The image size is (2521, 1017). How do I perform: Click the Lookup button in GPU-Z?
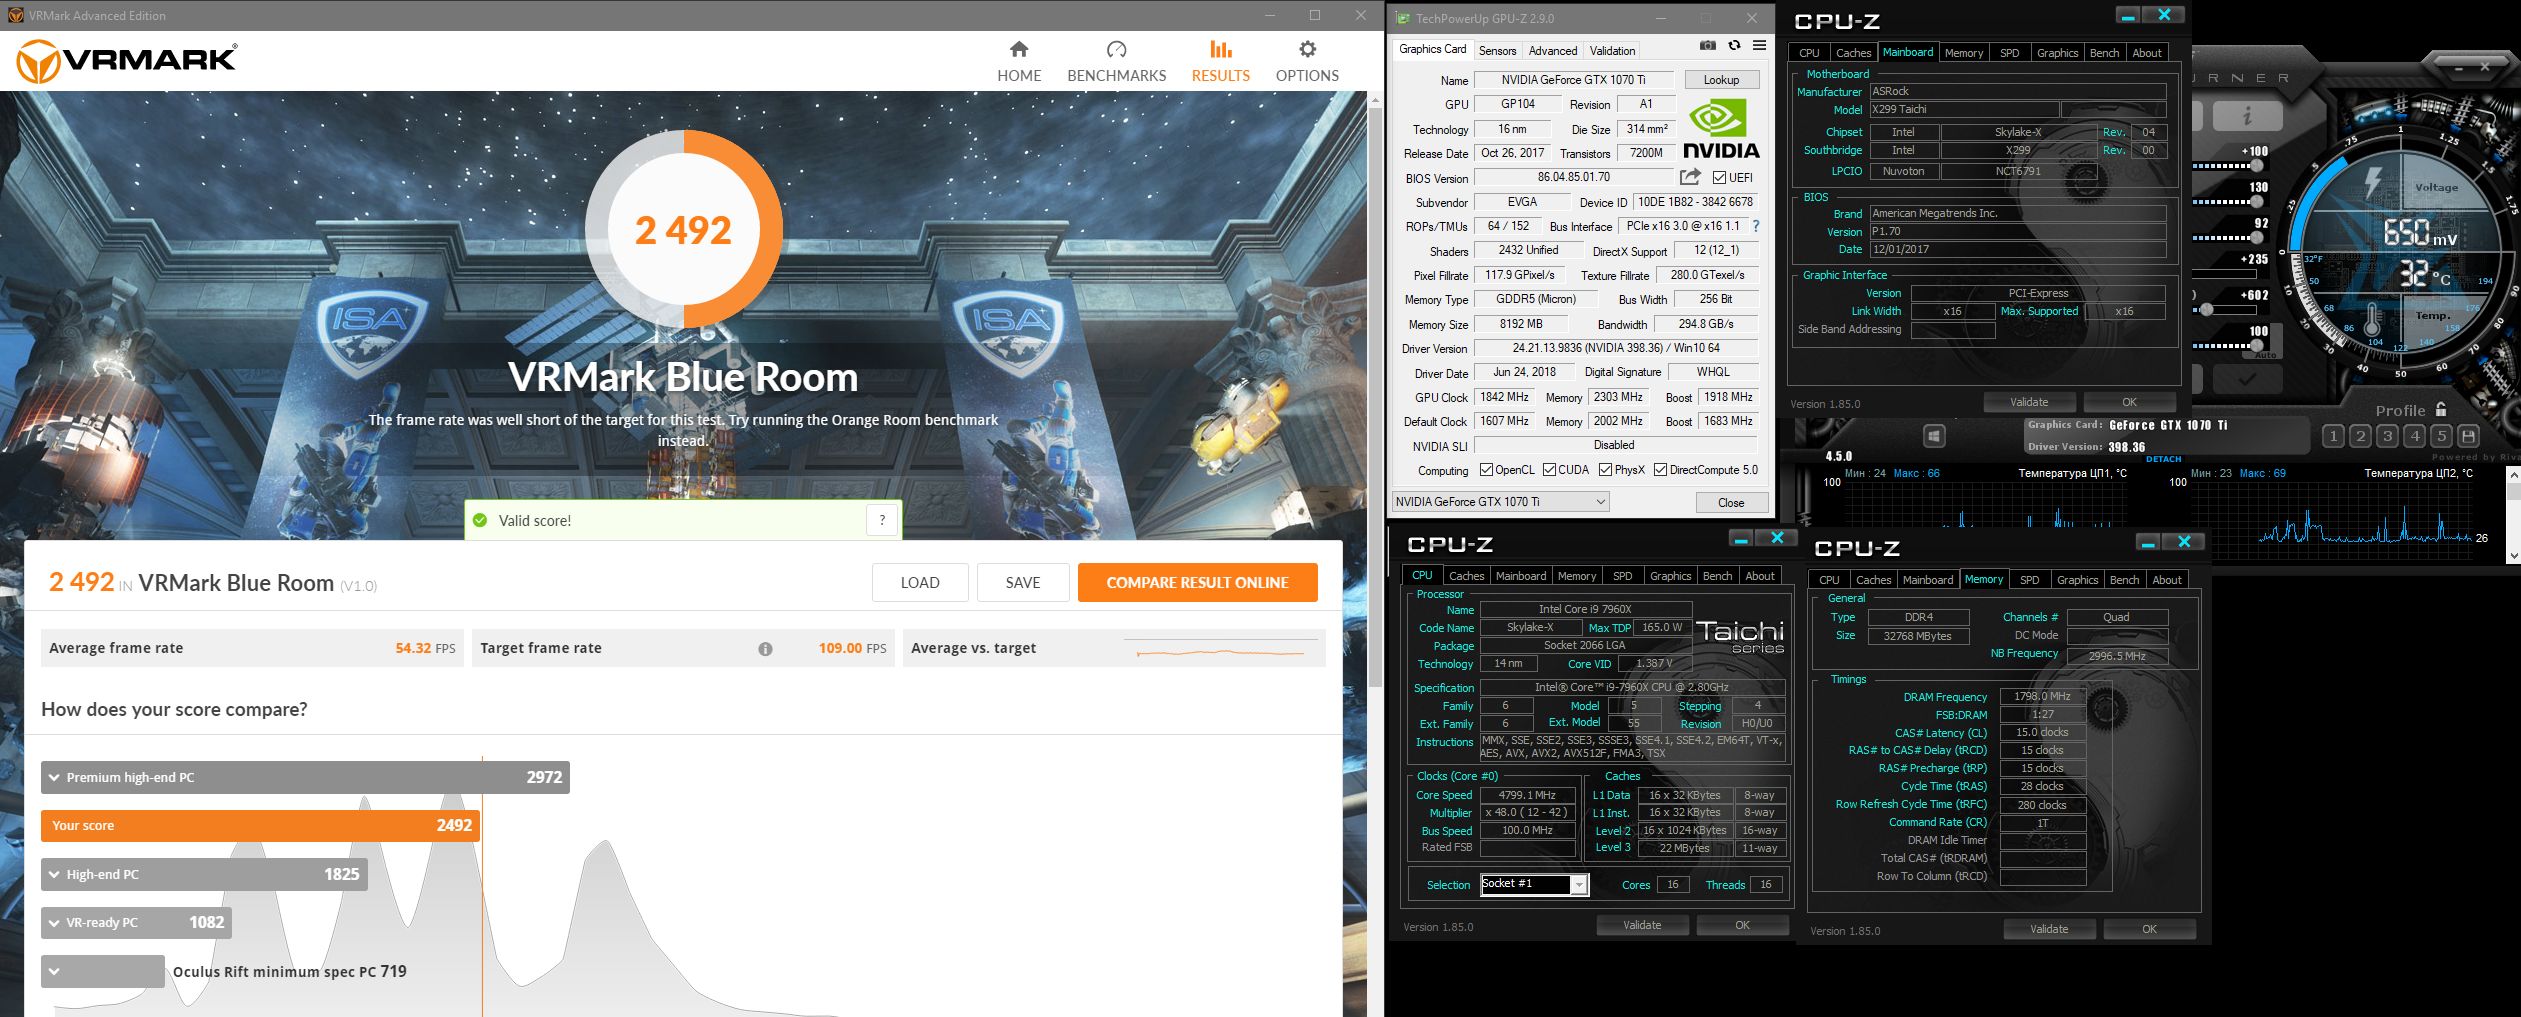tap(1721, 80)
